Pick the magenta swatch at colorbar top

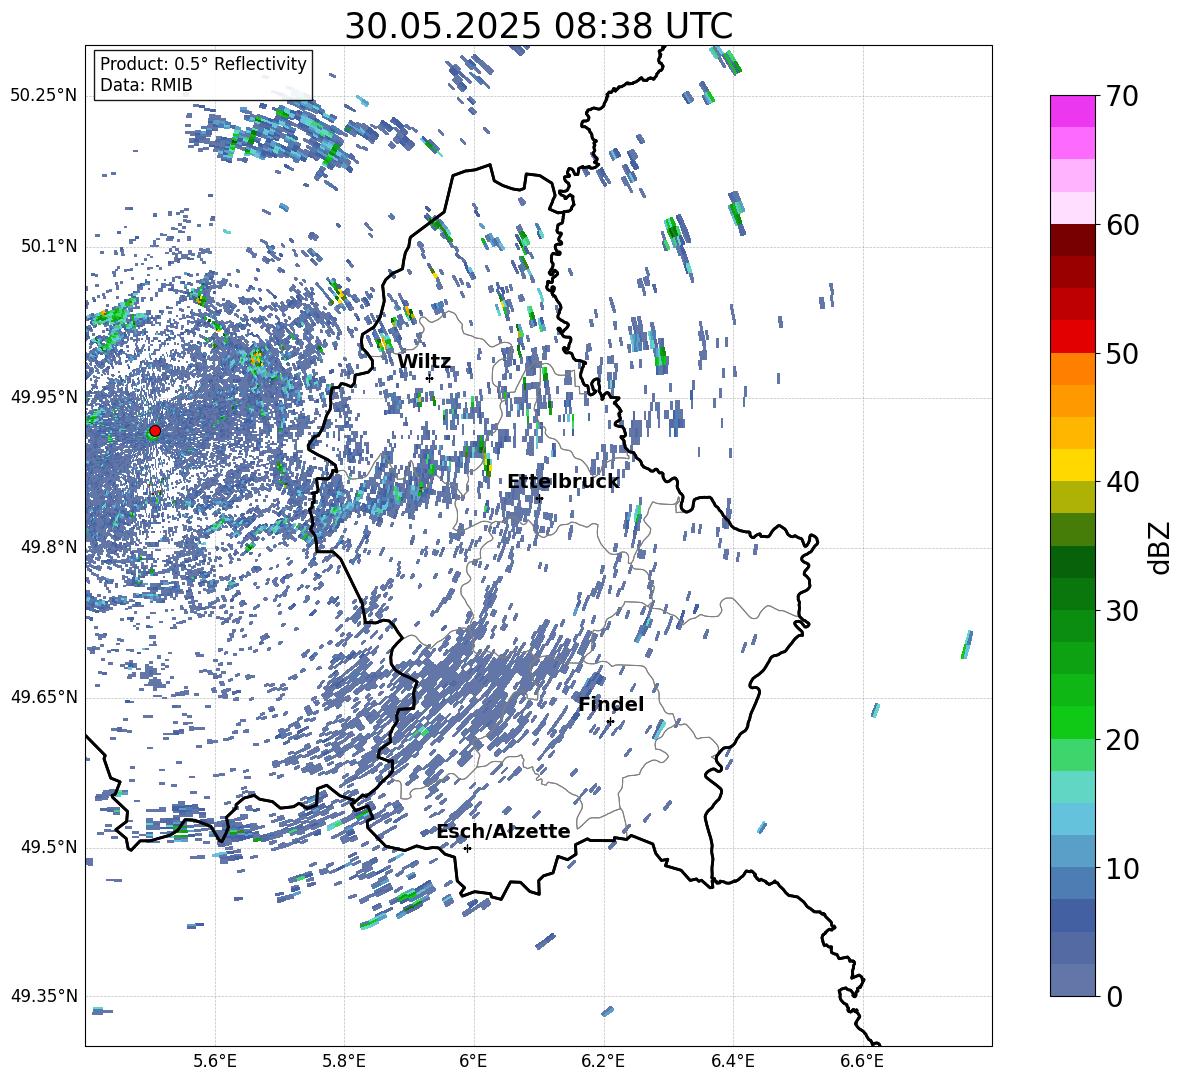(x=1072, y=112)
